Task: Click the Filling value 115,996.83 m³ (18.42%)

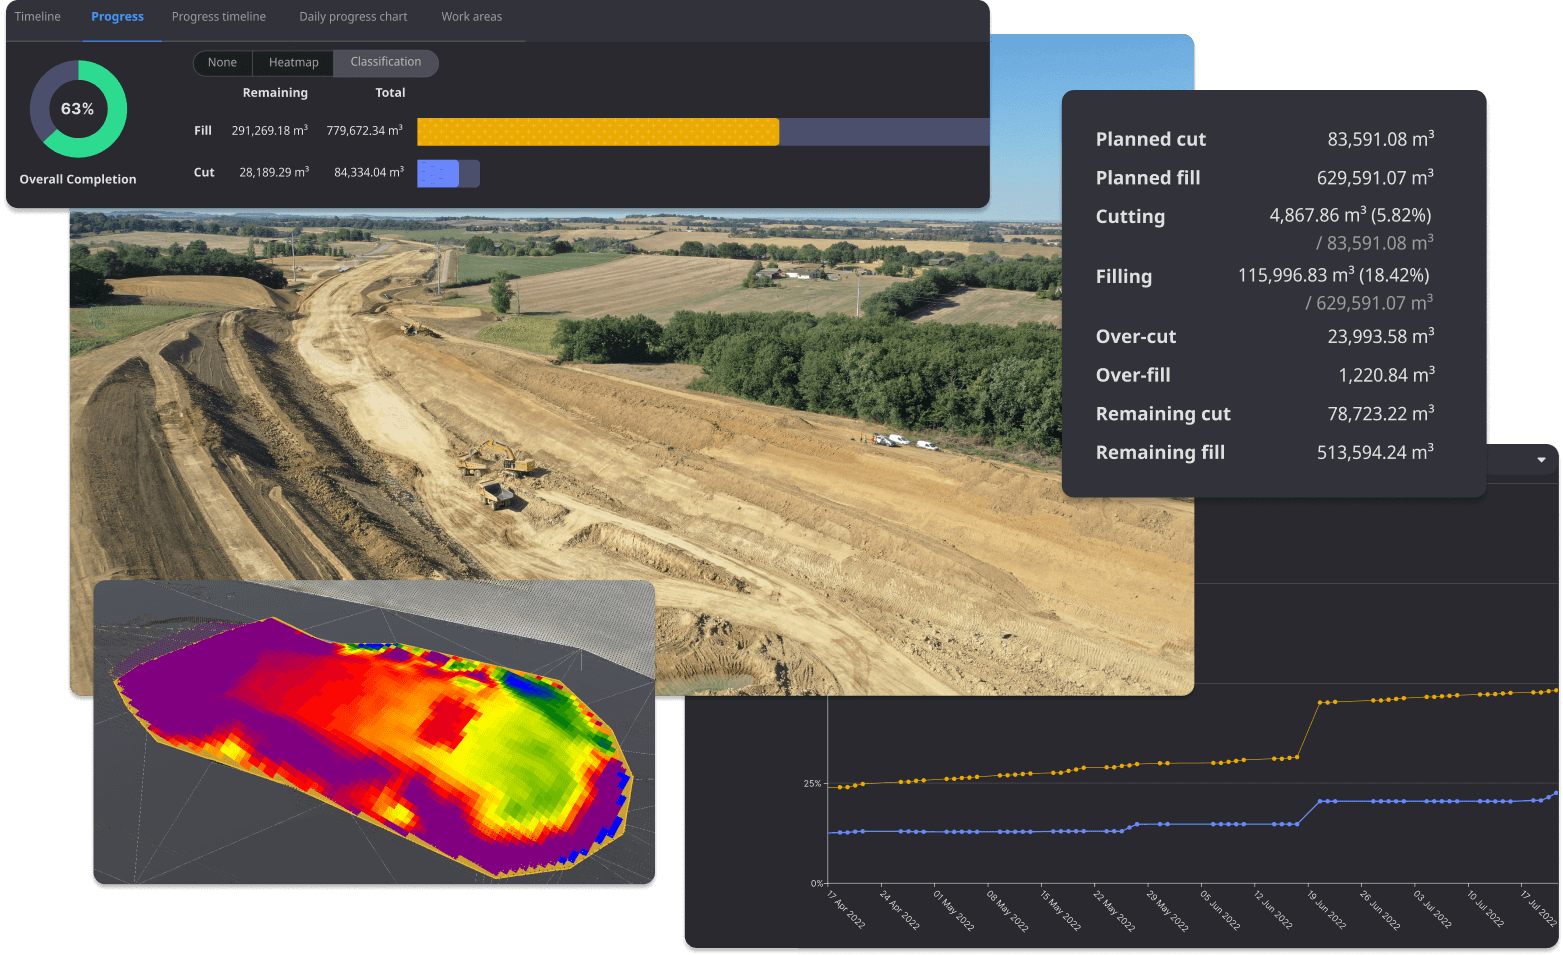Action: pos(1334,276)
